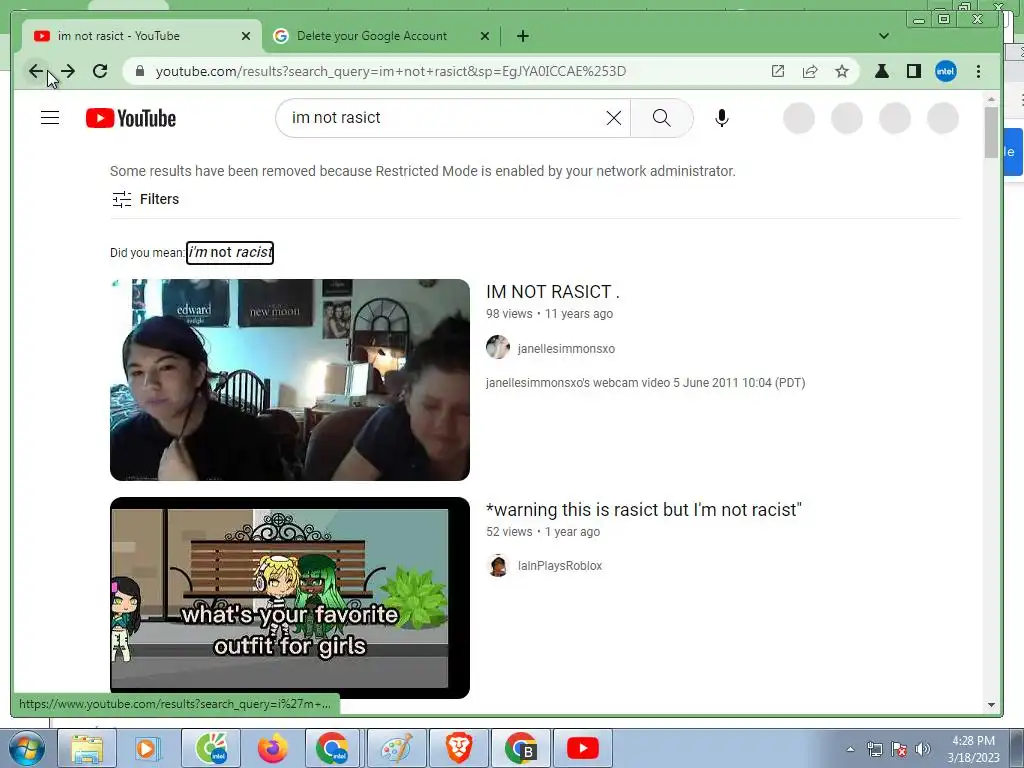The width and height of the screenshot is (1024, 768).
Task: Open the volume speaker tray icon
Action: [x=923, y=749]
